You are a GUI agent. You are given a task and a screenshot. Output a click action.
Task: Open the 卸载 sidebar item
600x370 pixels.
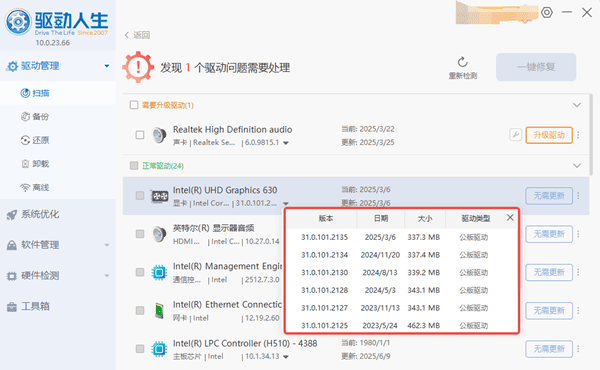58,164
